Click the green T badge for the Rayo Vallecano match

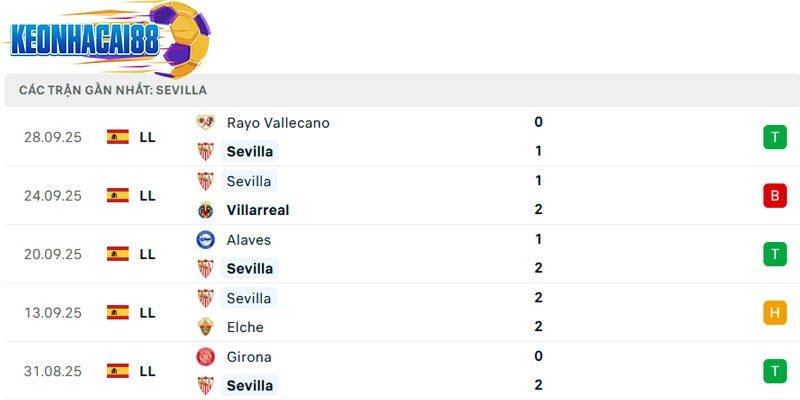click(774, 137)
